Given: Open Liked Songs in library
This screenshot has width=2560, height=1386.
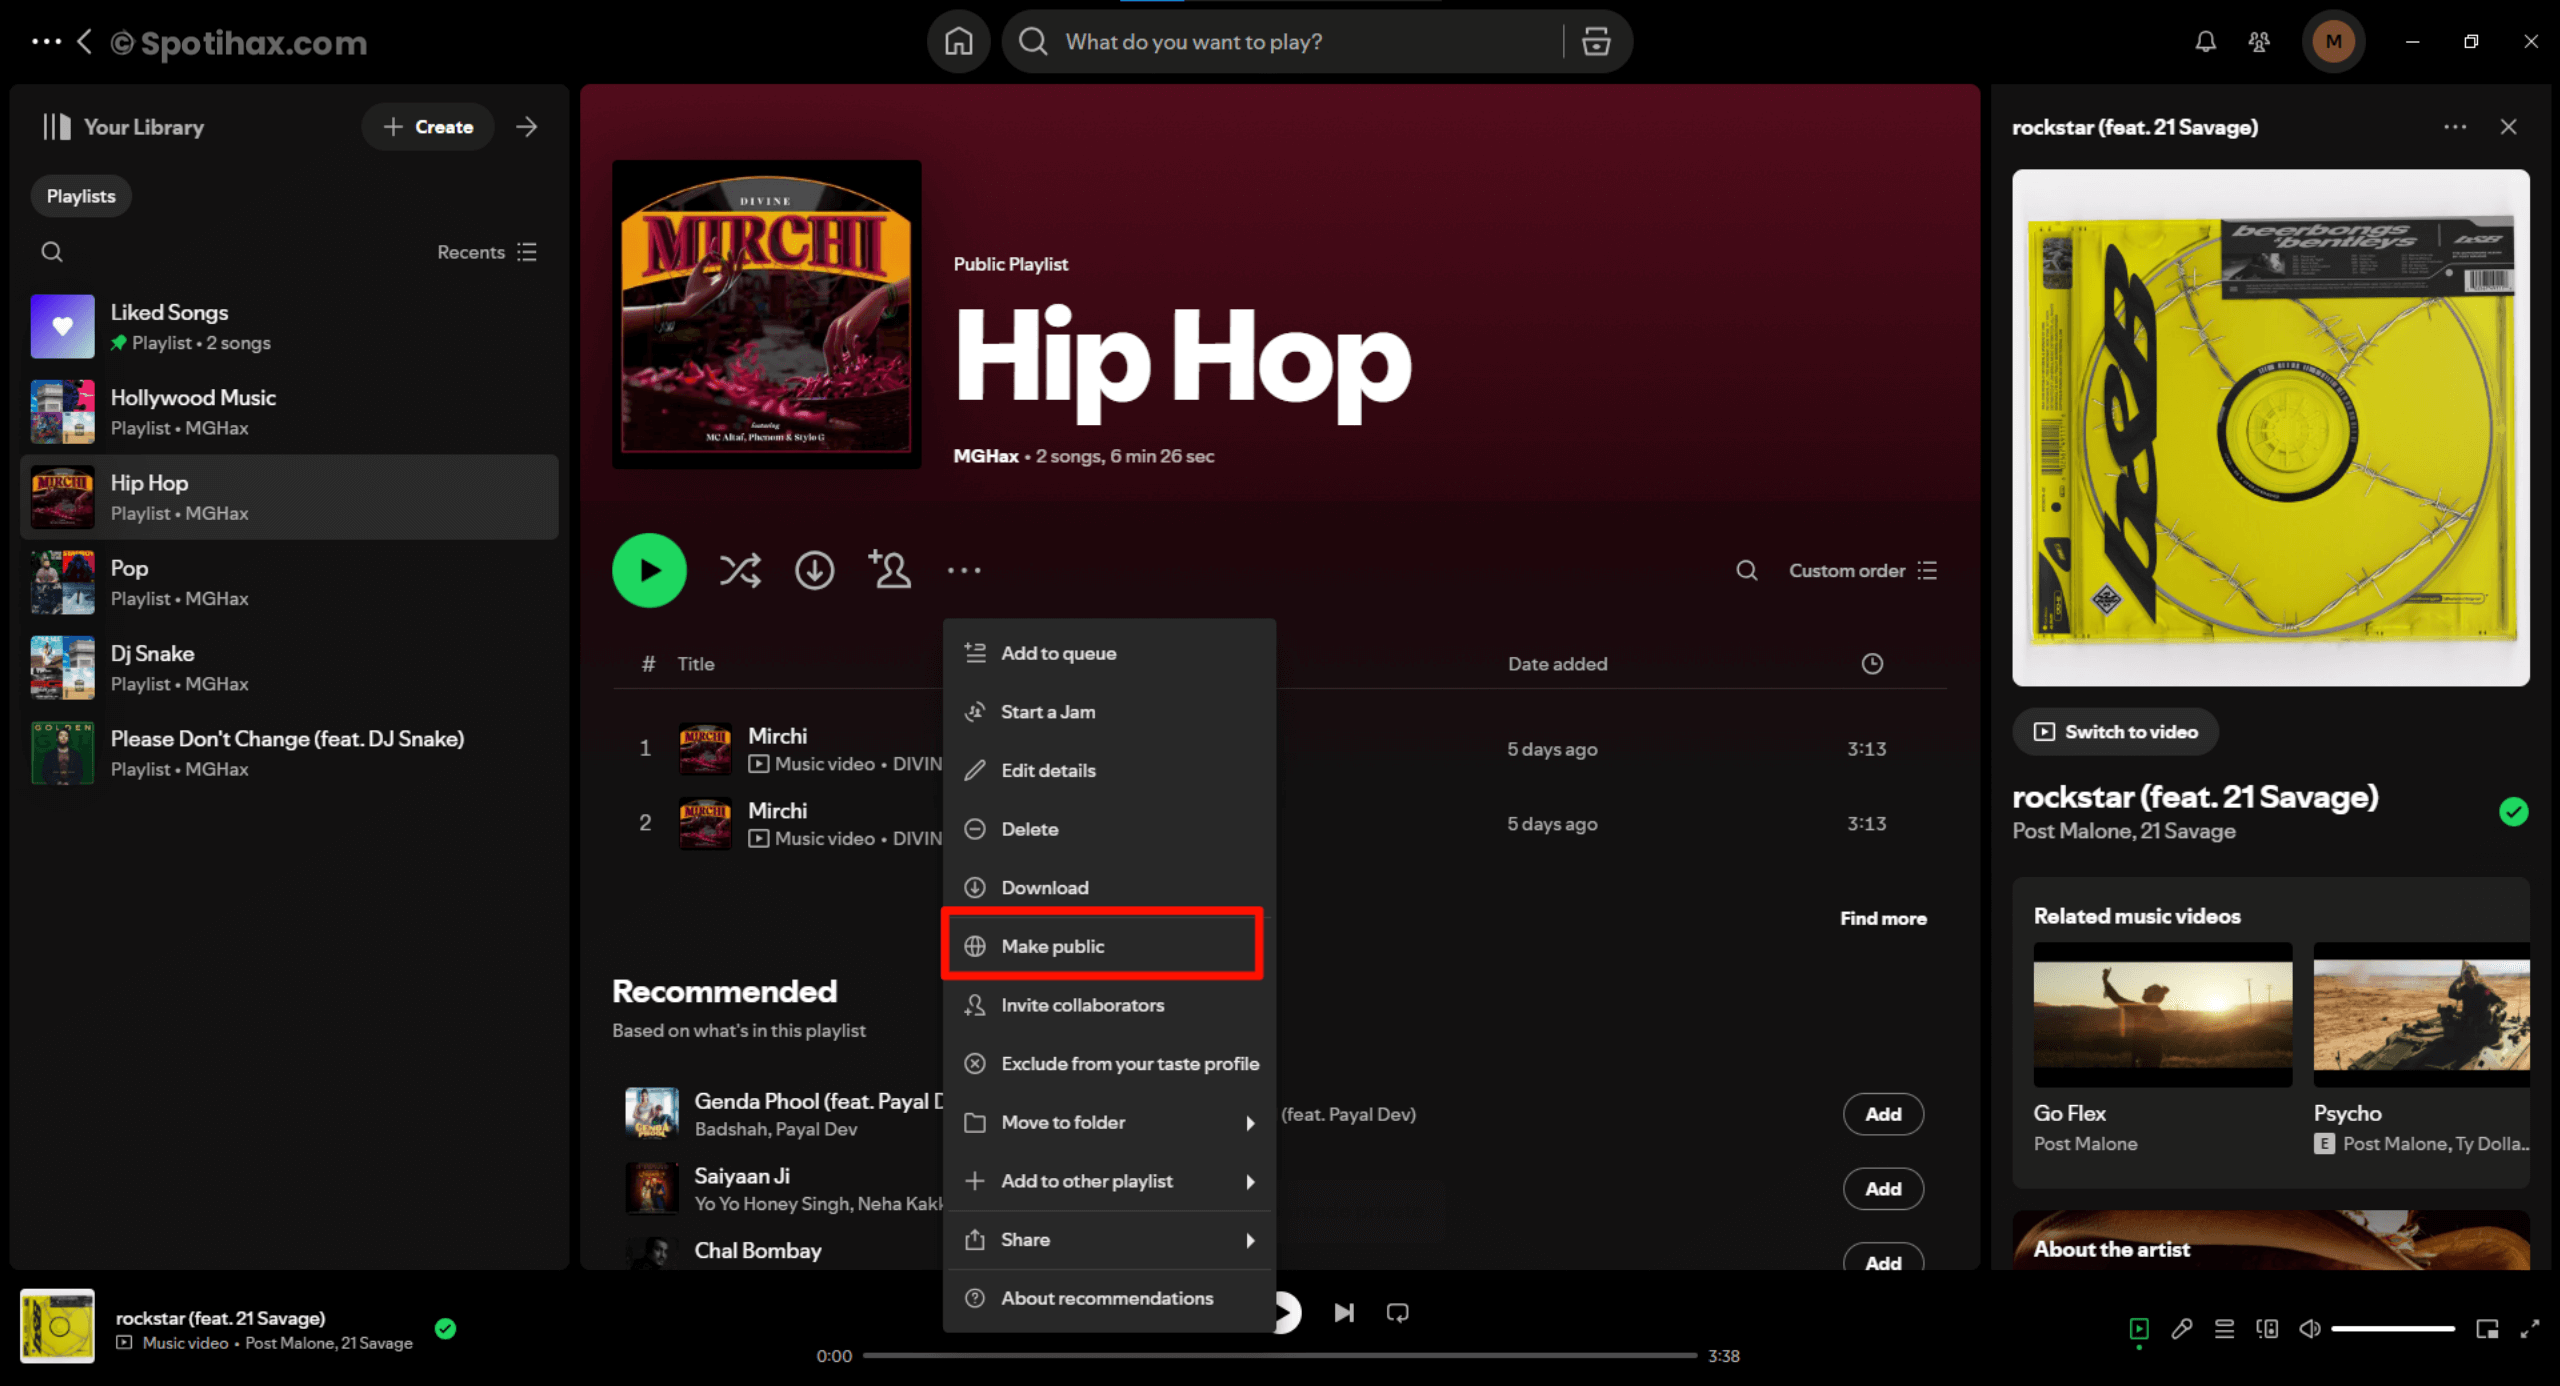Looking at the screenshot, I should point(289,327).
